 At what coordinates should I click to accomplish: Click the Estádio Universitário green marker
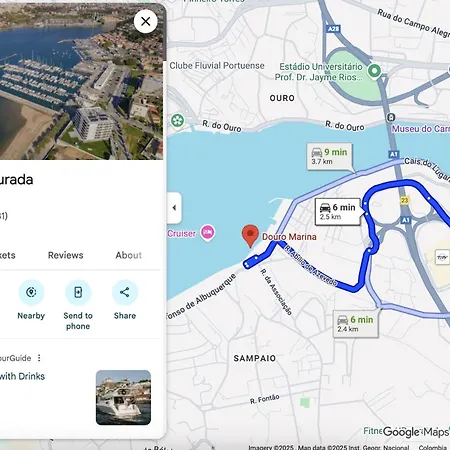click(374, 71)
